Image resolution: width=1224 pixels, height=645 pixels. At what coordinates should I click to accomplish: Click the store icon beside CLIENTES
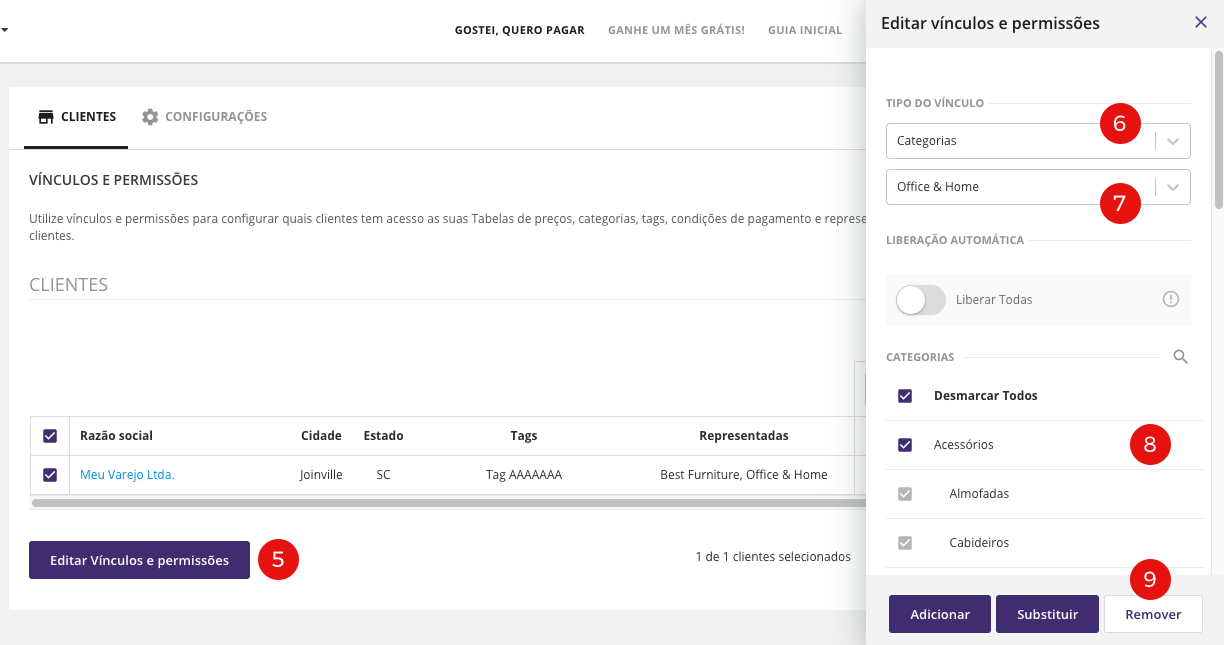(46, 117)
